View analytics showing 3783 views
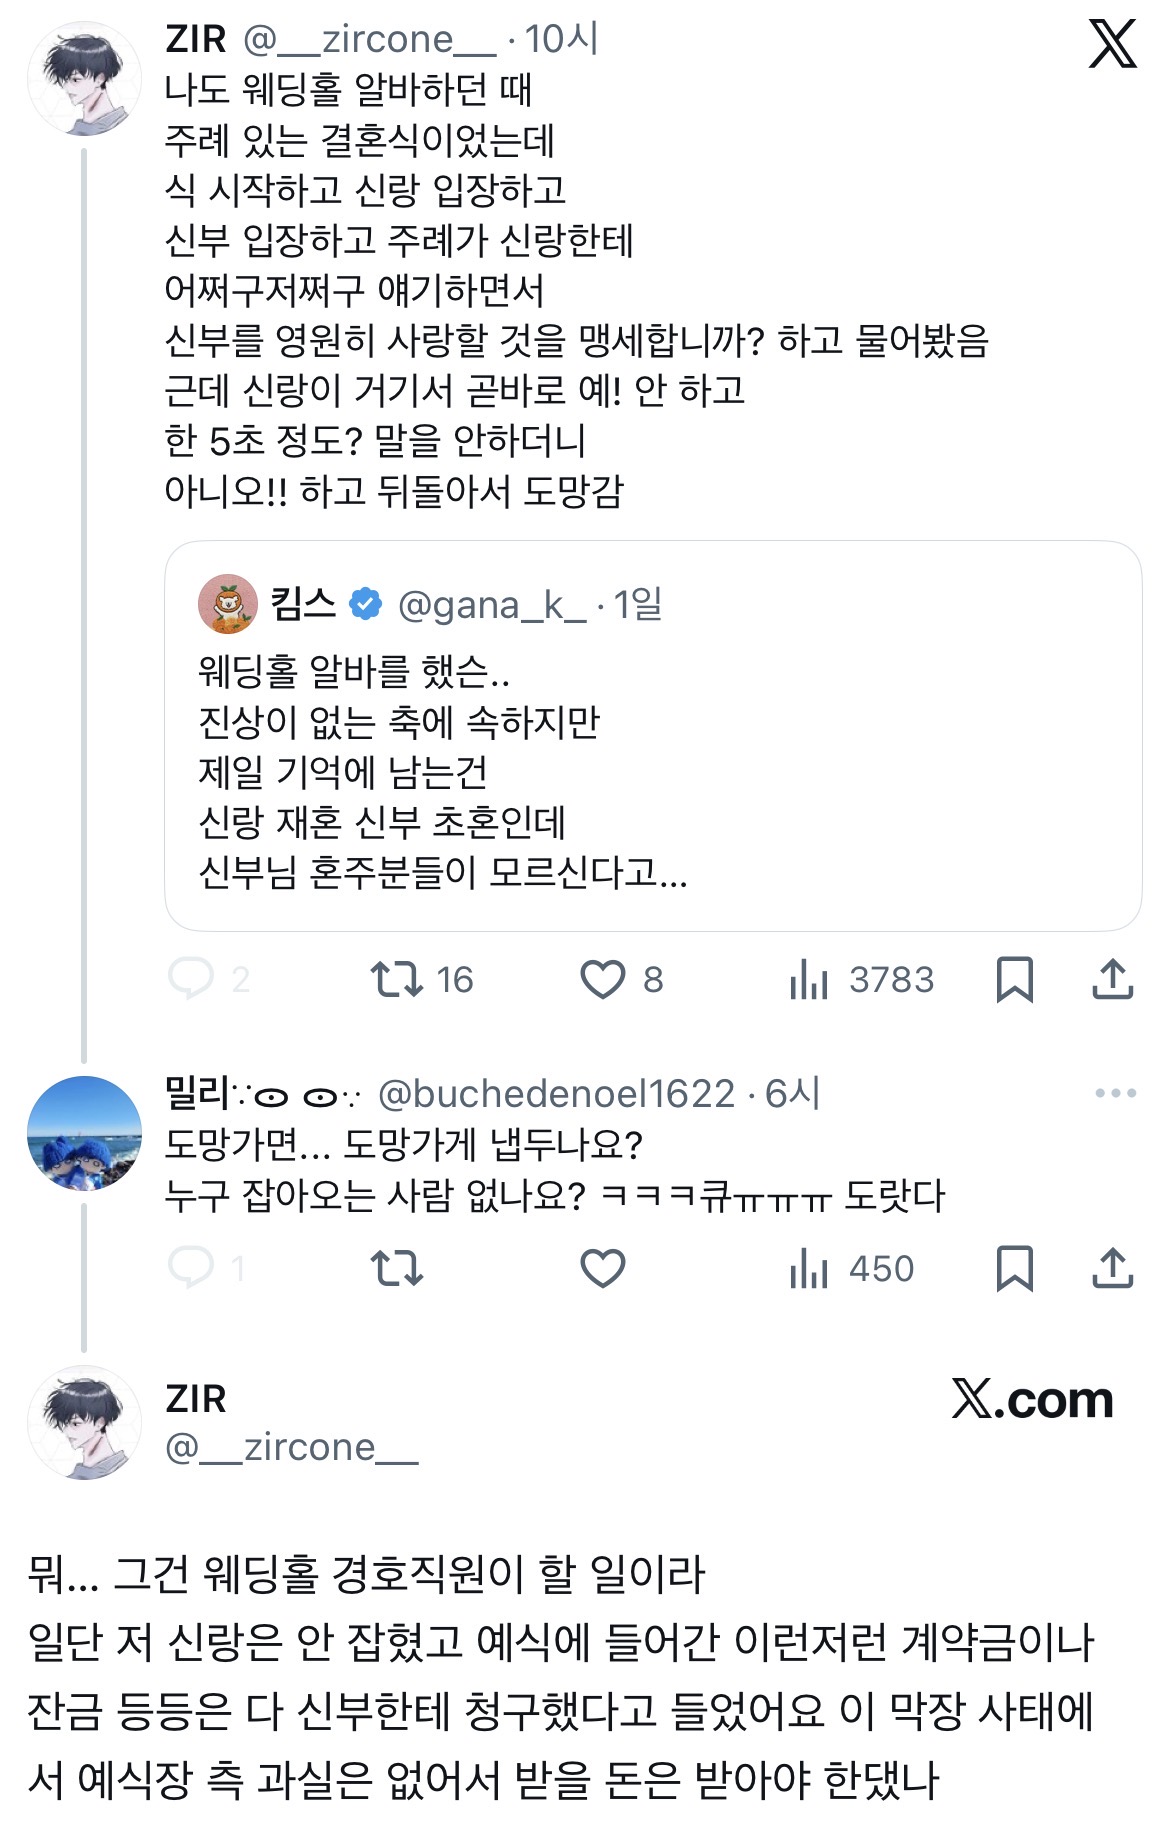 point(810,979)
